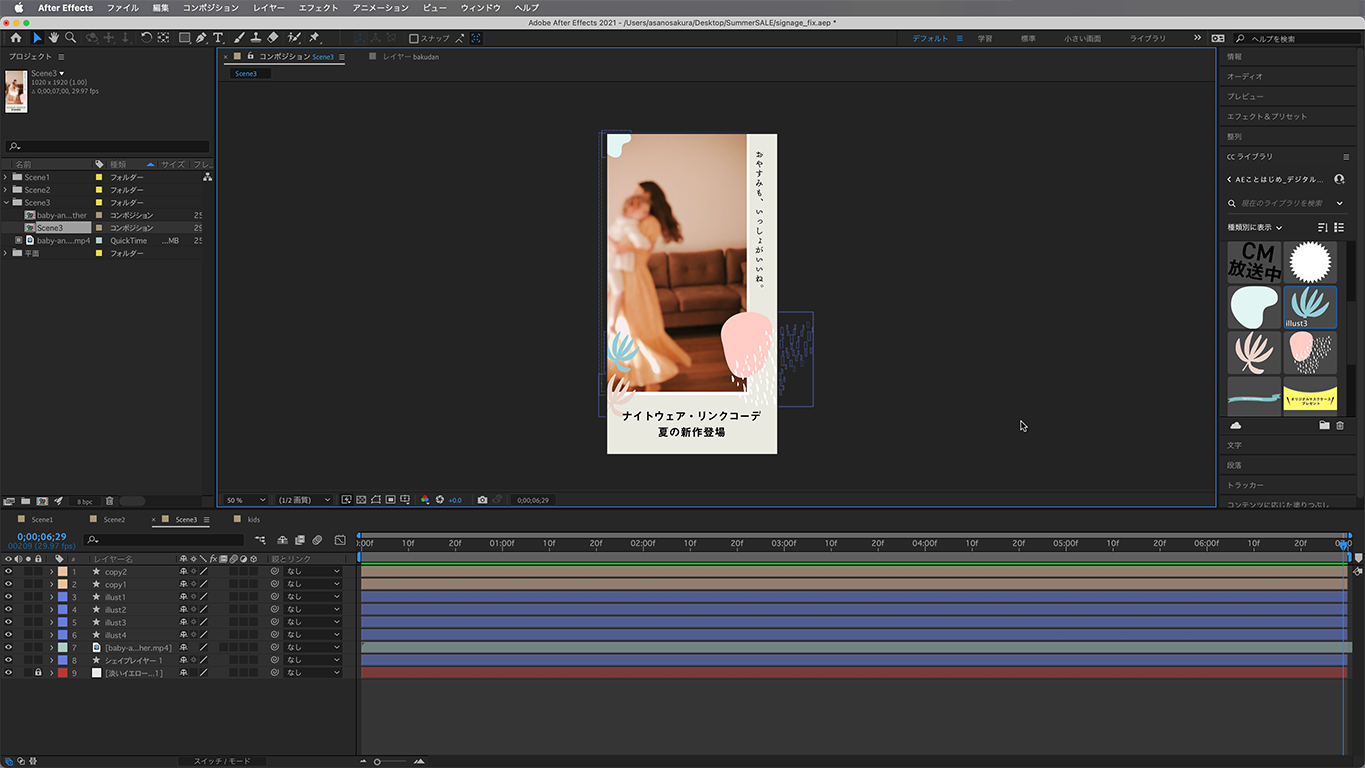Open the ファイル menu
The width and height of the screenshot is (1365, 768).
(x=123, y=8)
